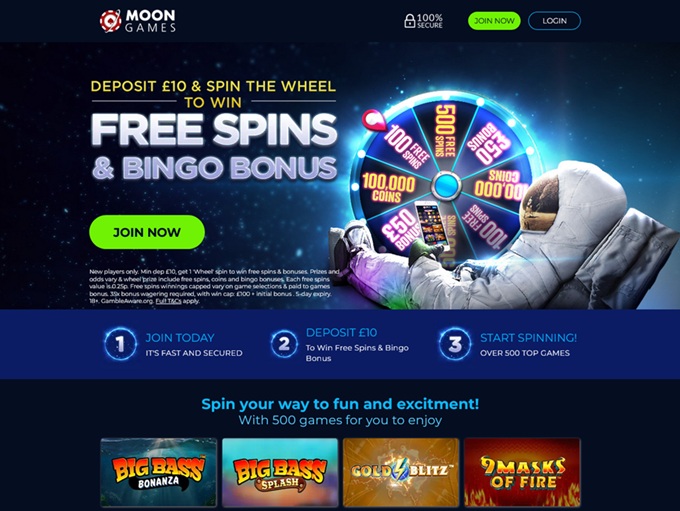This screenshot has width=680, height=511.
Task: Open the Big Bass Bonanza game thumbnail
Action: point(159,472)
